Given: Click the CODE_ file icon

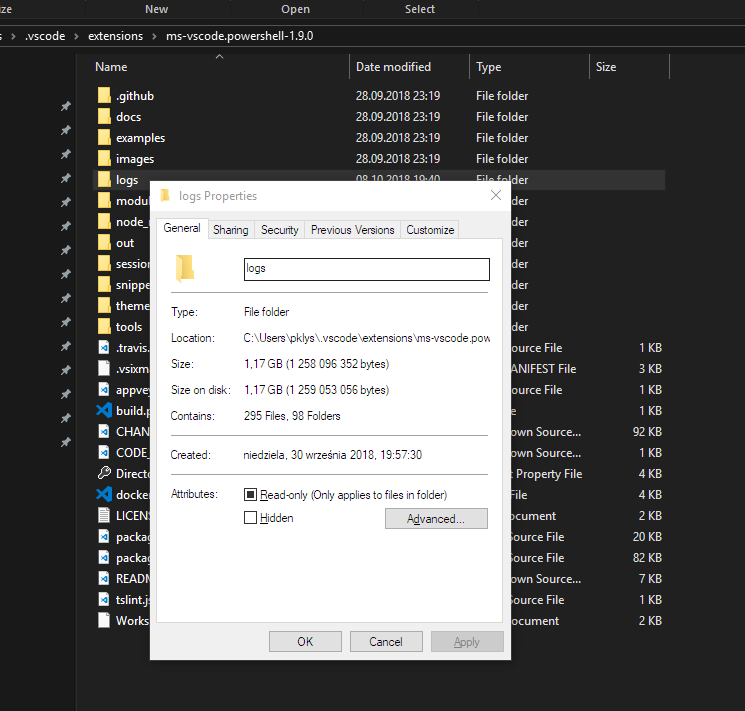Looking at the screenshot, I should point(104,452).
